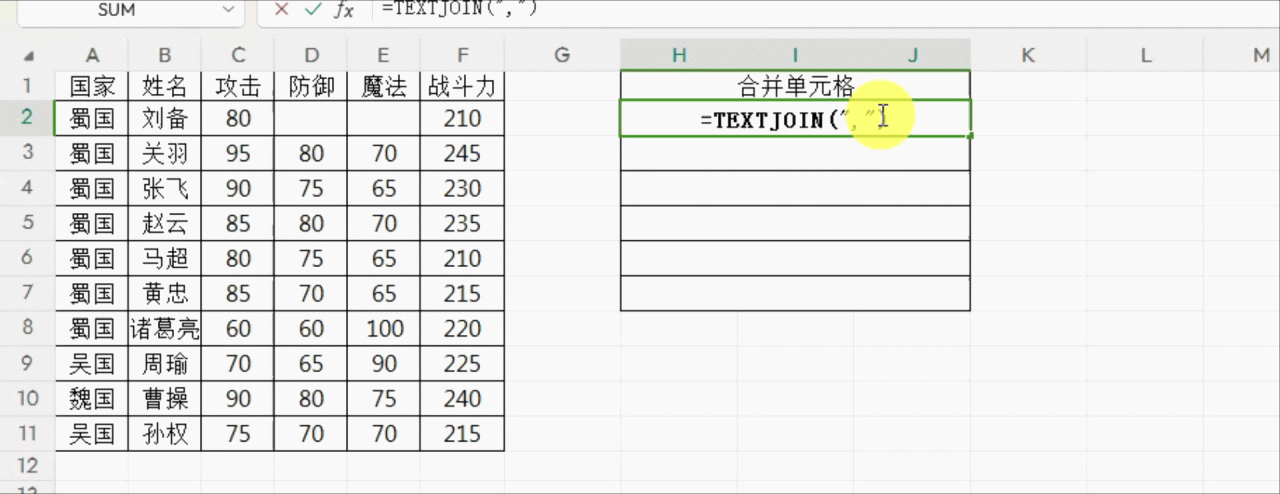Select column E header
The image size is (1280, 494).
(384, 55)
